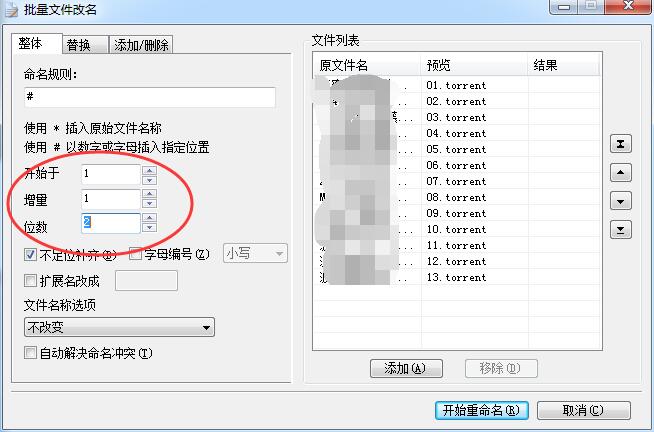Click the 开始重命名 button
Viewport: 654px width, 432px height.
[x=482, y=410]
